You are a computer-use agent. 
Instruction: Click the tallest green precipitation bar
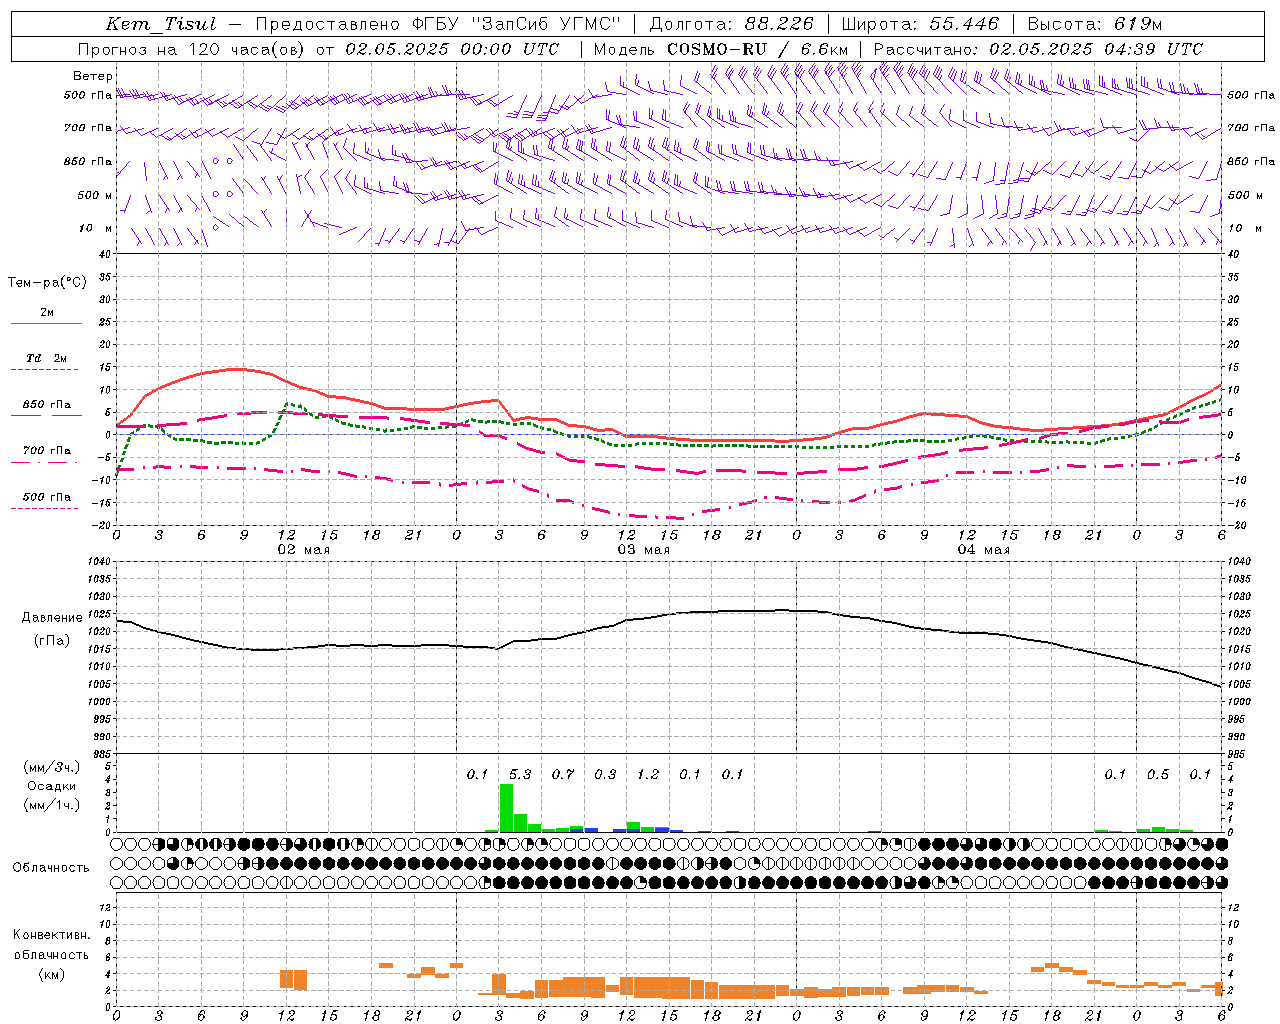point(506,808)
